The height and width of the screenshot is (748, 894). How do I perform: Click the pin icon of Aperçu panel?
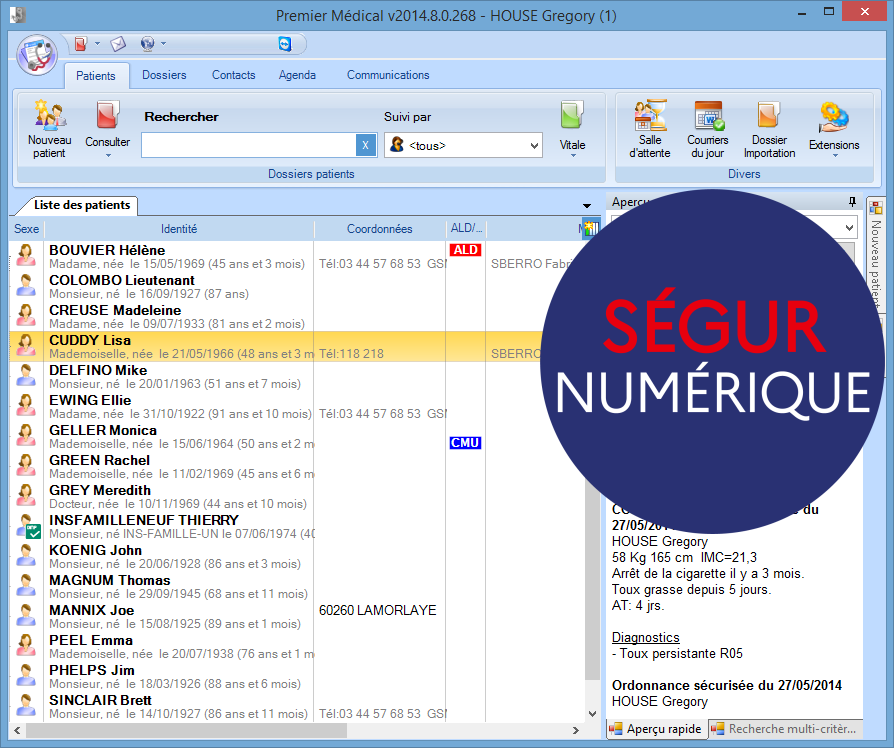click(852, 201)
